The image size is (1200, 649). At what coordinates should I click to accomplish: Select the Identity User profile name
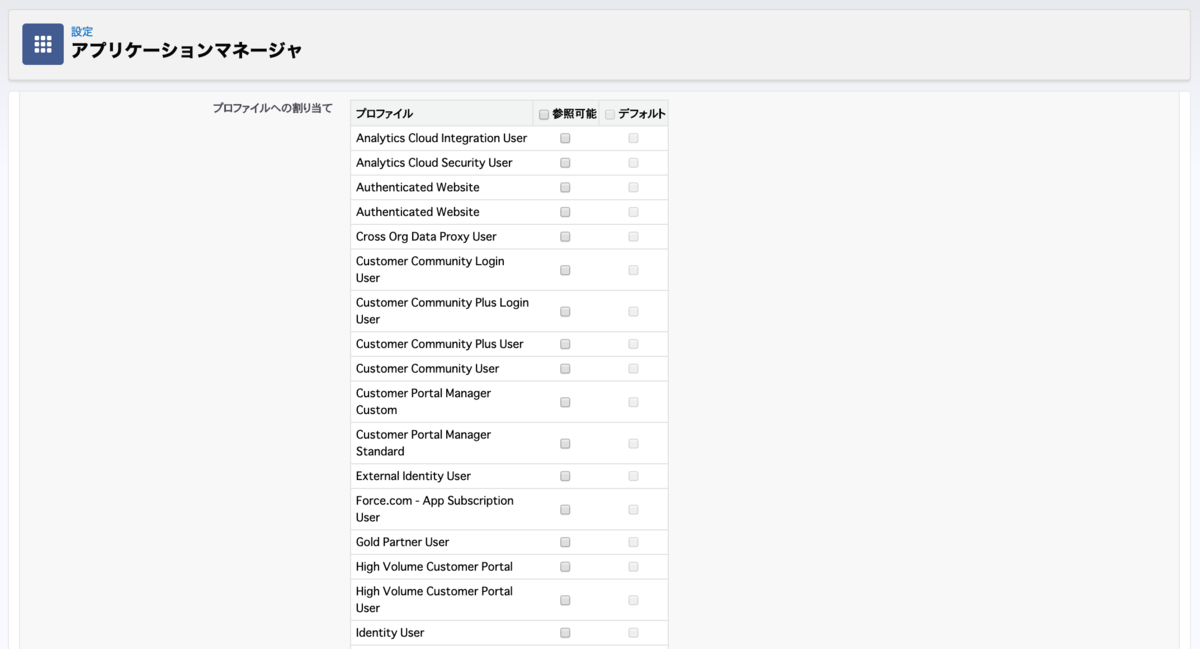(x=390, y=633)
